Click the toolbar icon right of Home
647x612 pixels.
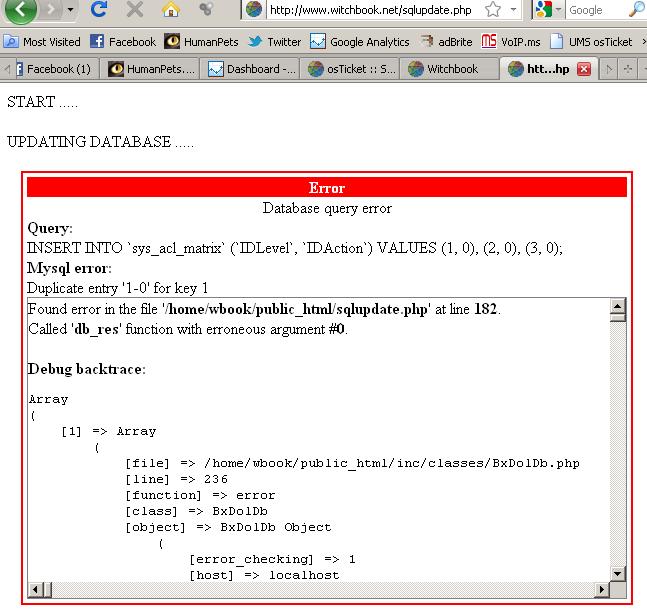pyautogui.click(x=206, y=9)
